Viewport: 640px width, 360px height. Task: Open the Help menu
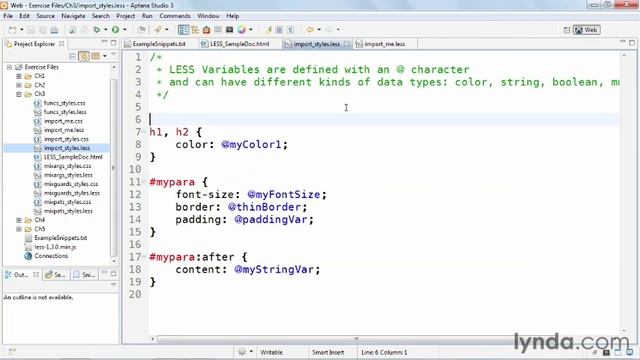click(232, 16)
